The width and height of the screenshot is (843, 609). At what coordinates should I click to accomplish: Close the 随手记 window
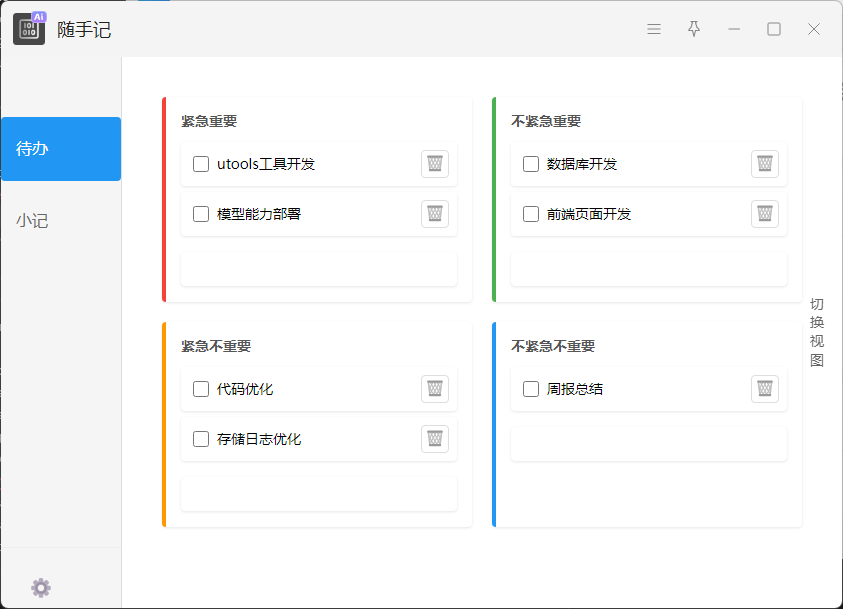click(814, 29)
